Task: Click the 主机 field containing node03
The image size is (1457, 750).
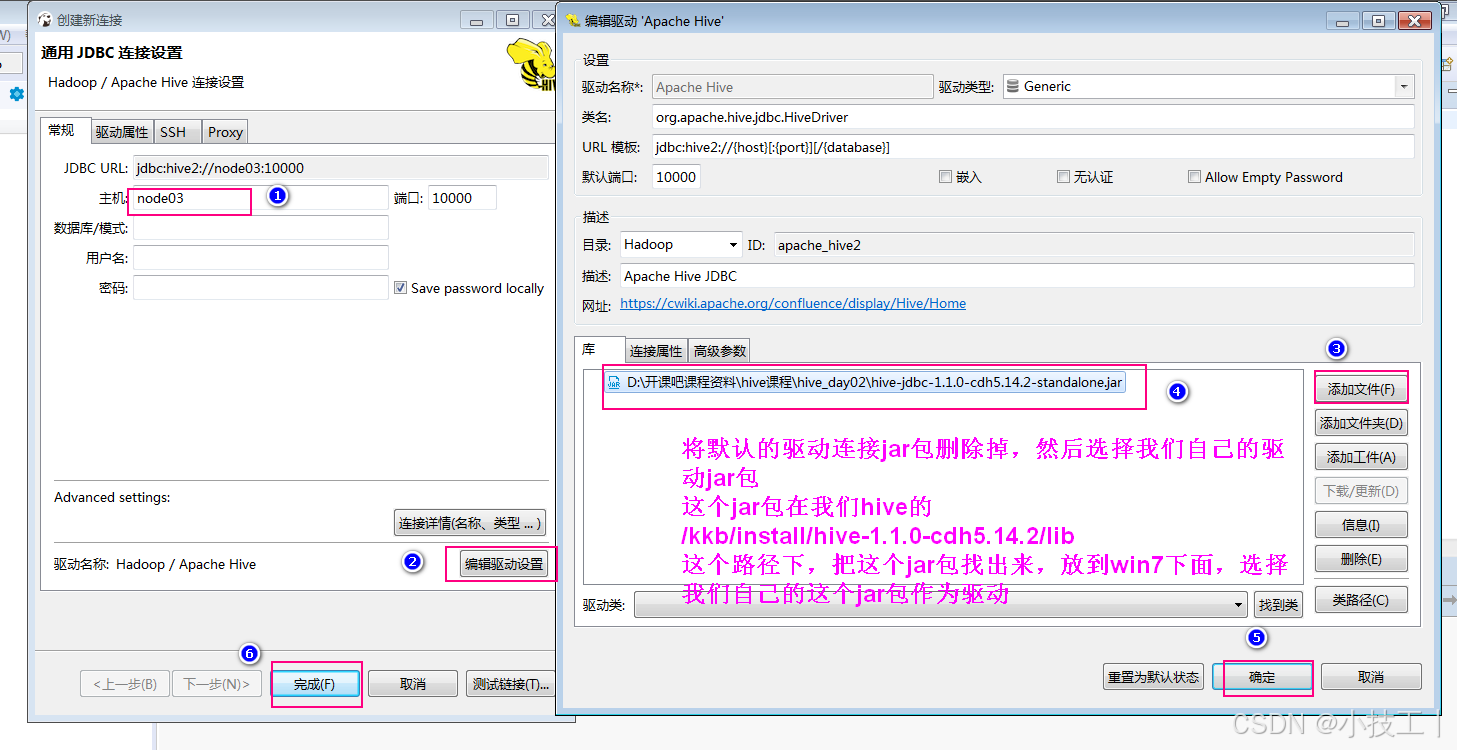Action: coord(260,198)
